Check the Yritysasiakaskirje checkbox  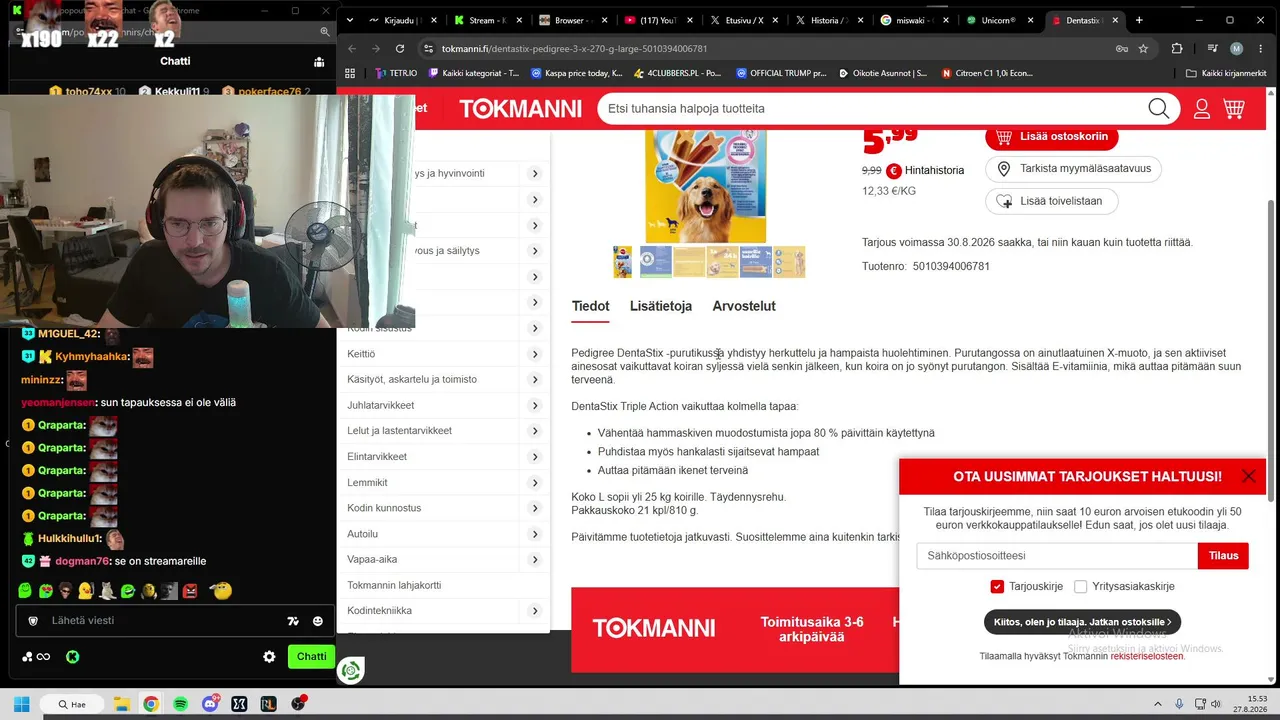[1080, 587]
